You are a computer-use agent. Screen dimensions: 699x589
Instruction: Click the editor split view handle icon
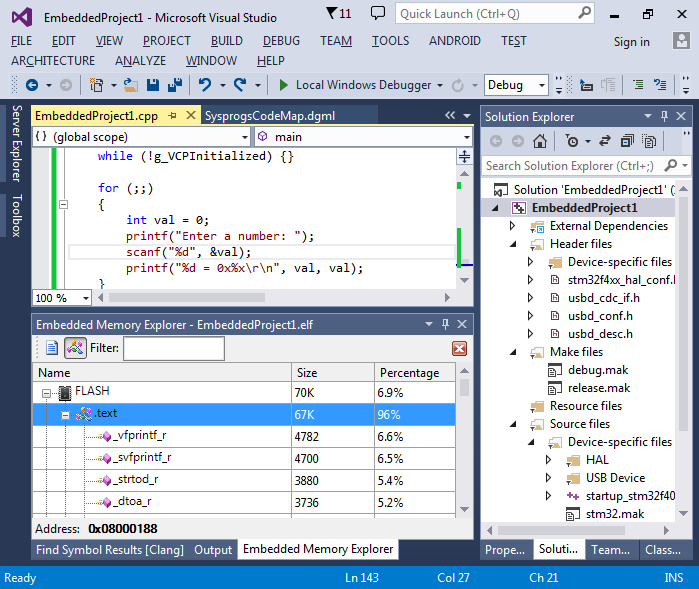click(464, 157)
